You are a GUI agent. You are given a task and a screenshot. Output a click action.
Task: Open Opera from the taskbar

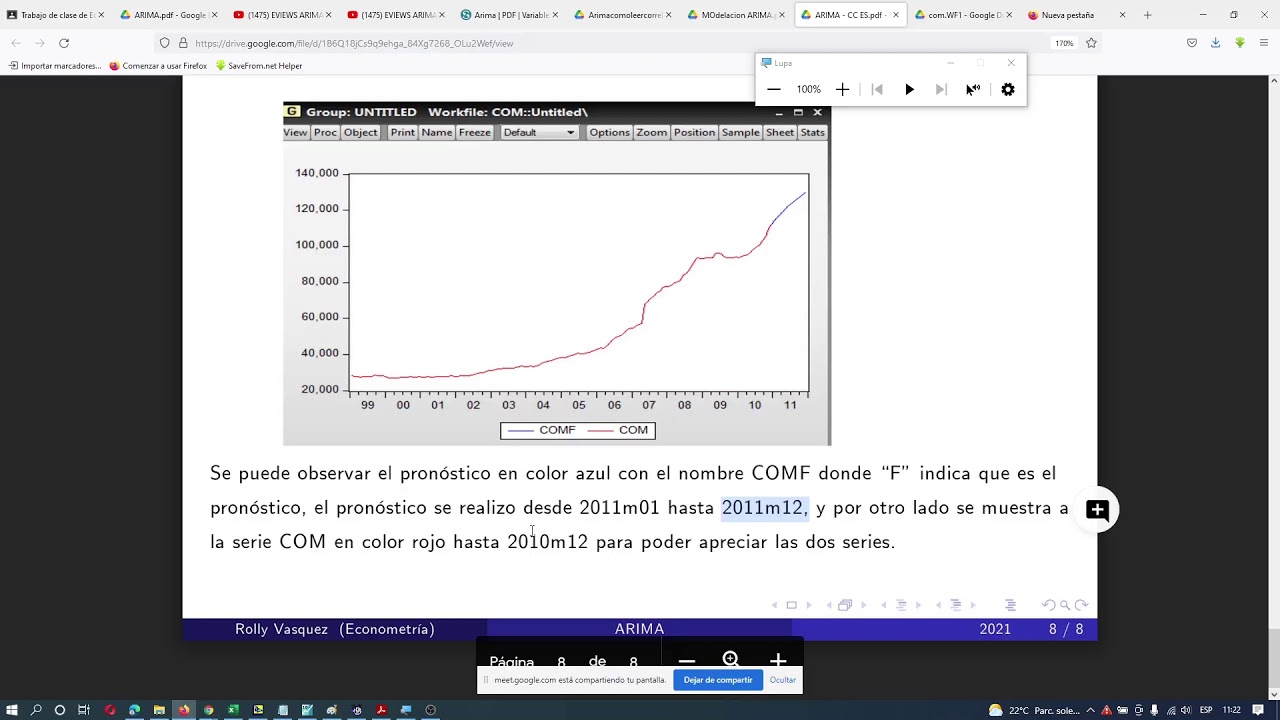pos(110,710)
